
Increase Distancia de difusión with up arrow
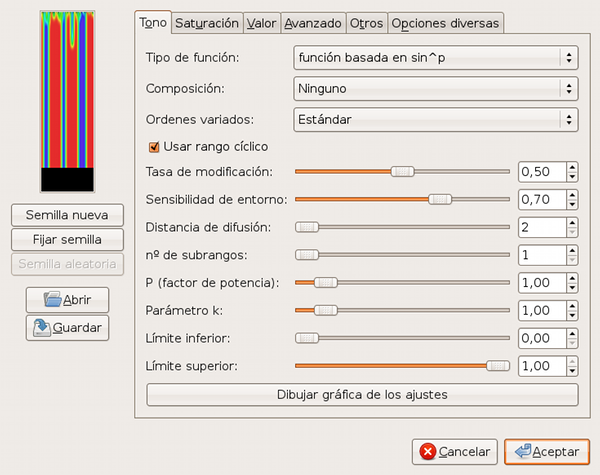pyautogui.click(x=572, y=222)
